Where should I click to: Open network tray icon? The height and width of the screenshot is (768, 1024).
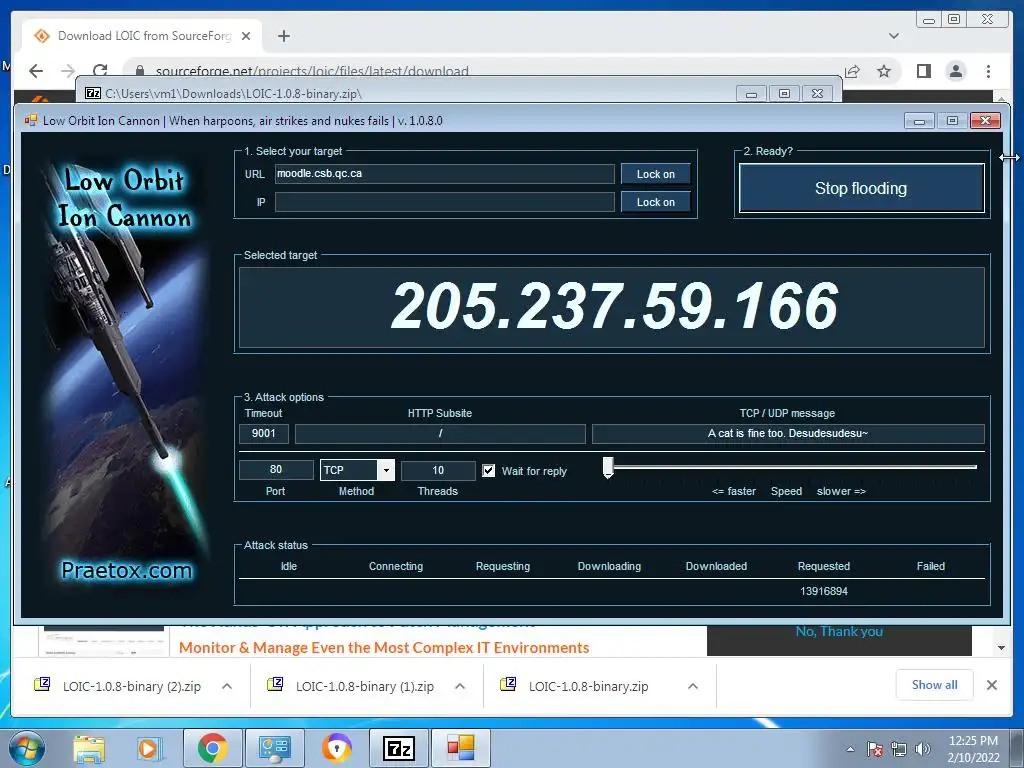899,750
